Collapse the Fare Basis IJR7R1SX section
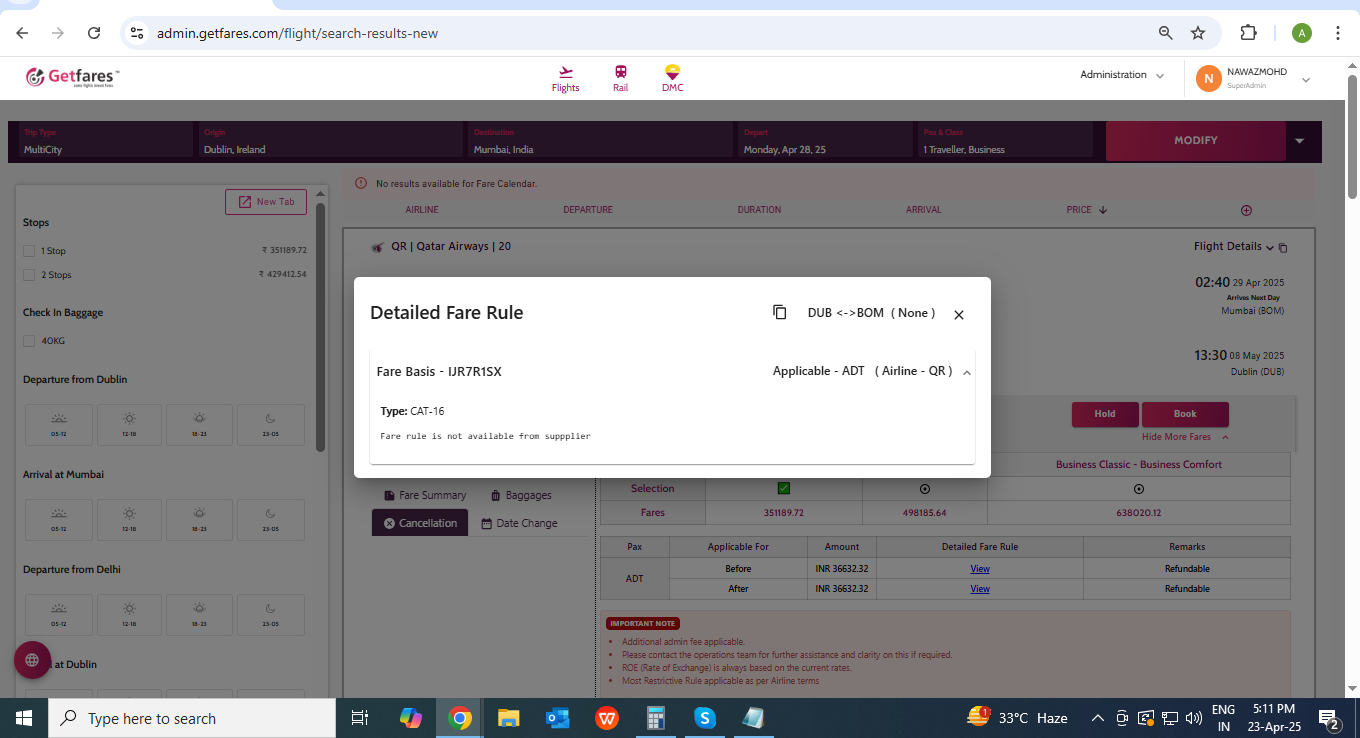The height and width of the screenshot is (738, 1360). pyautogui.click(x=966, y=372)
